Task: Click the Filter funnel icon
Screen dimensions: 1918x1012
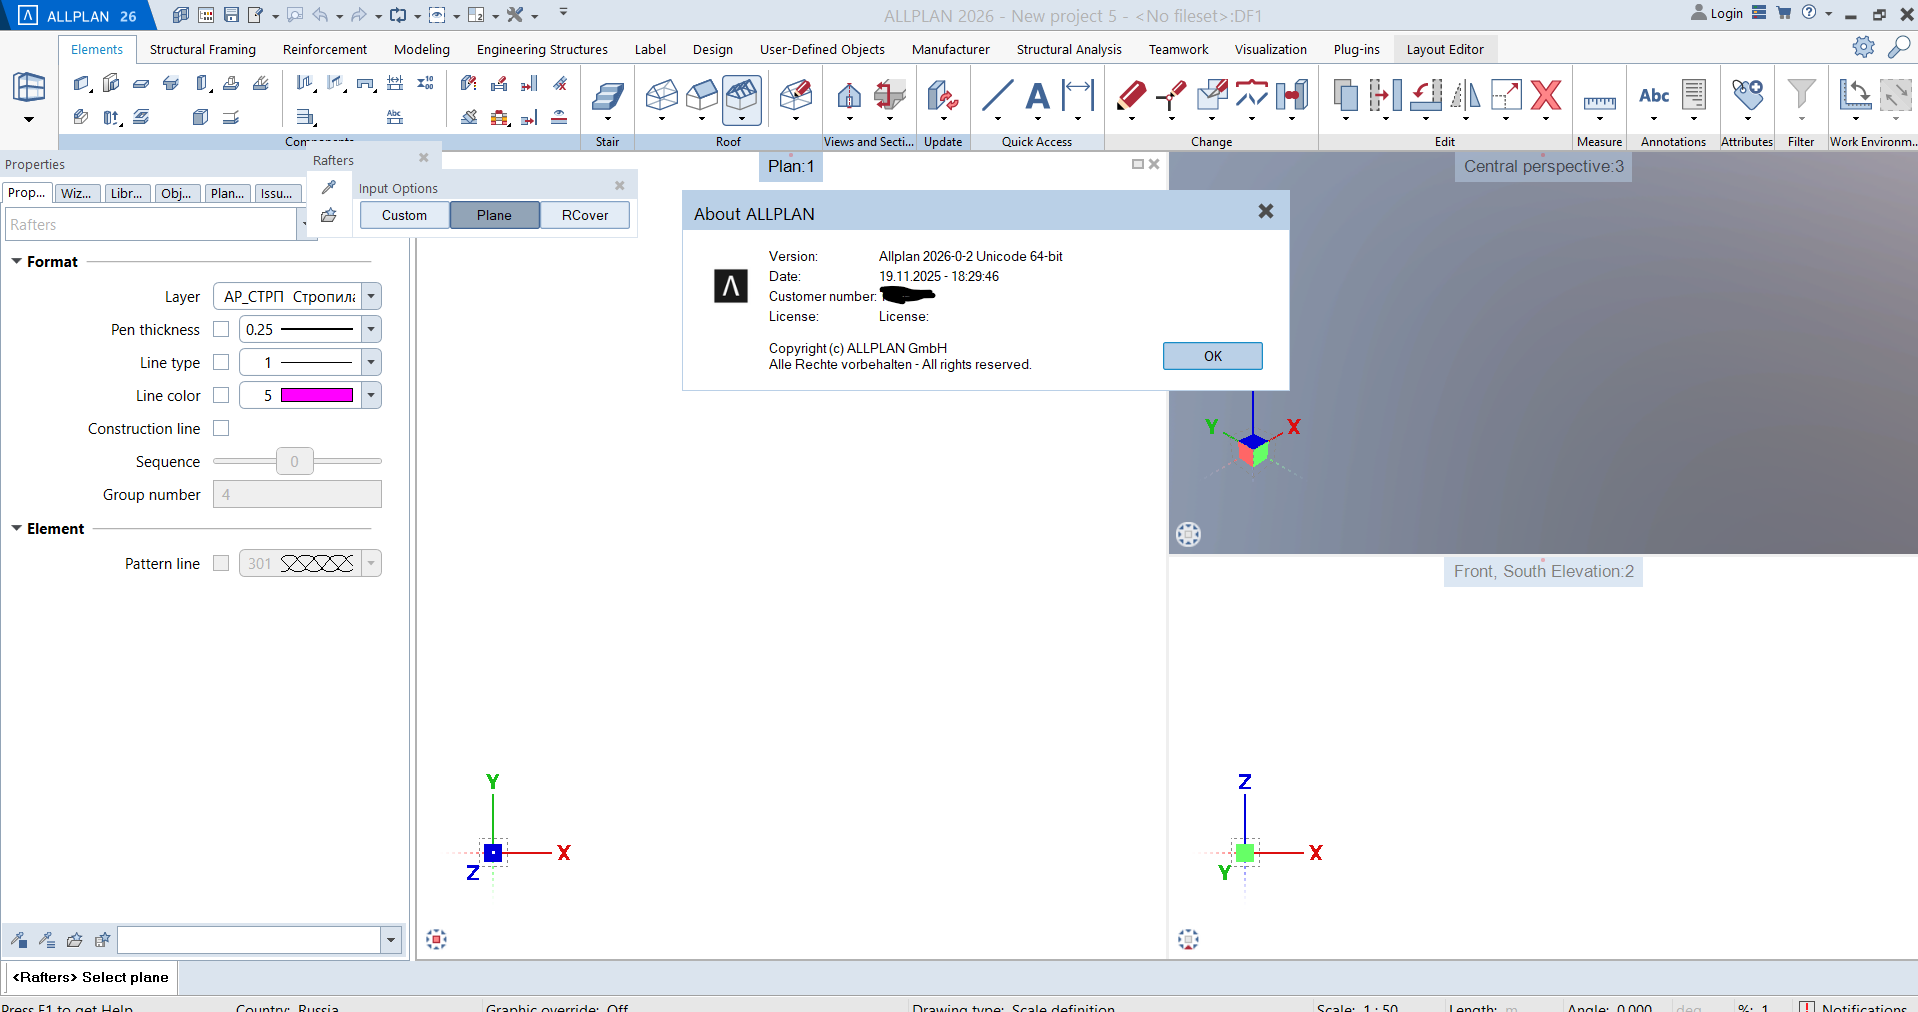Action: click(x=1801, y=94)
